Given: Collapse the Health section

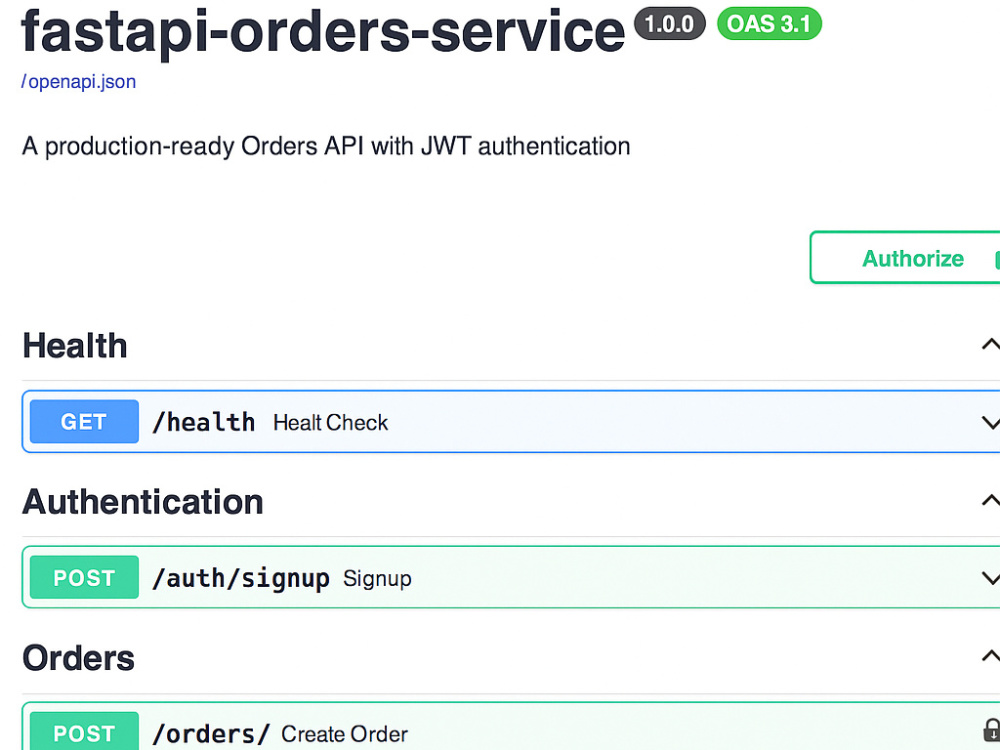Looking at the screenshot, I should pyautogui.click(x=990, y=345).
